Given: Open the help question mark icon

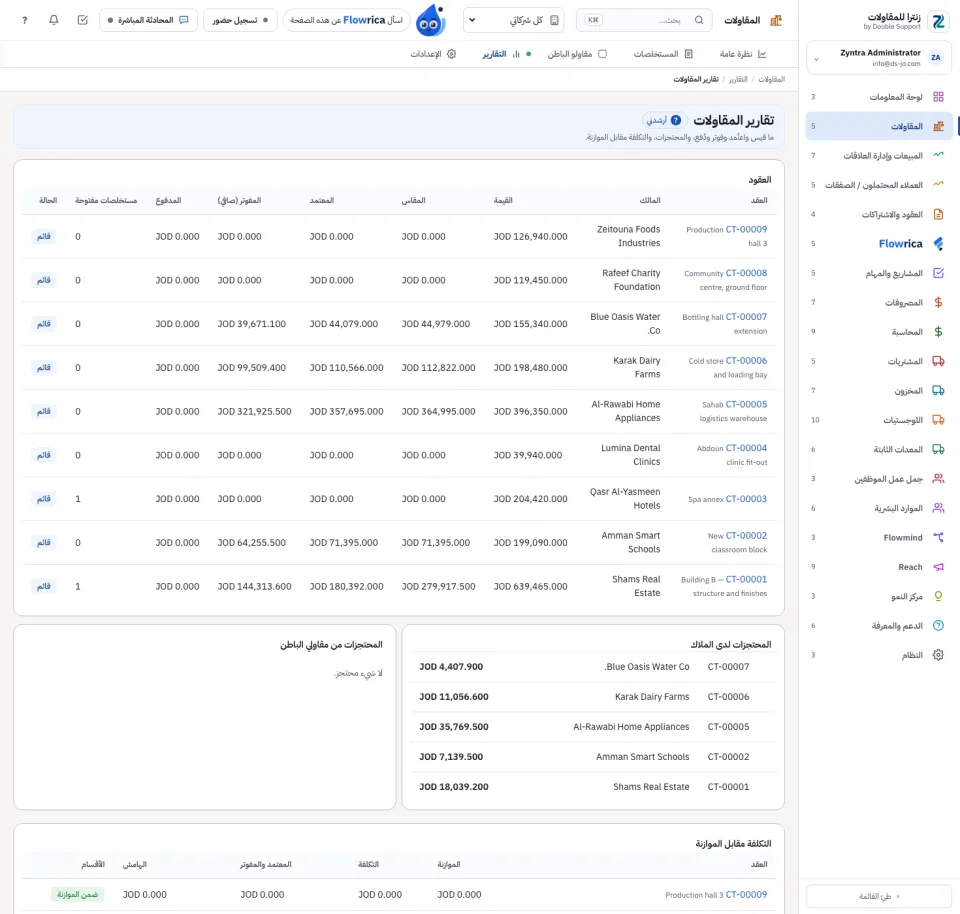Looking at the screenshot, I should (24, 20).
